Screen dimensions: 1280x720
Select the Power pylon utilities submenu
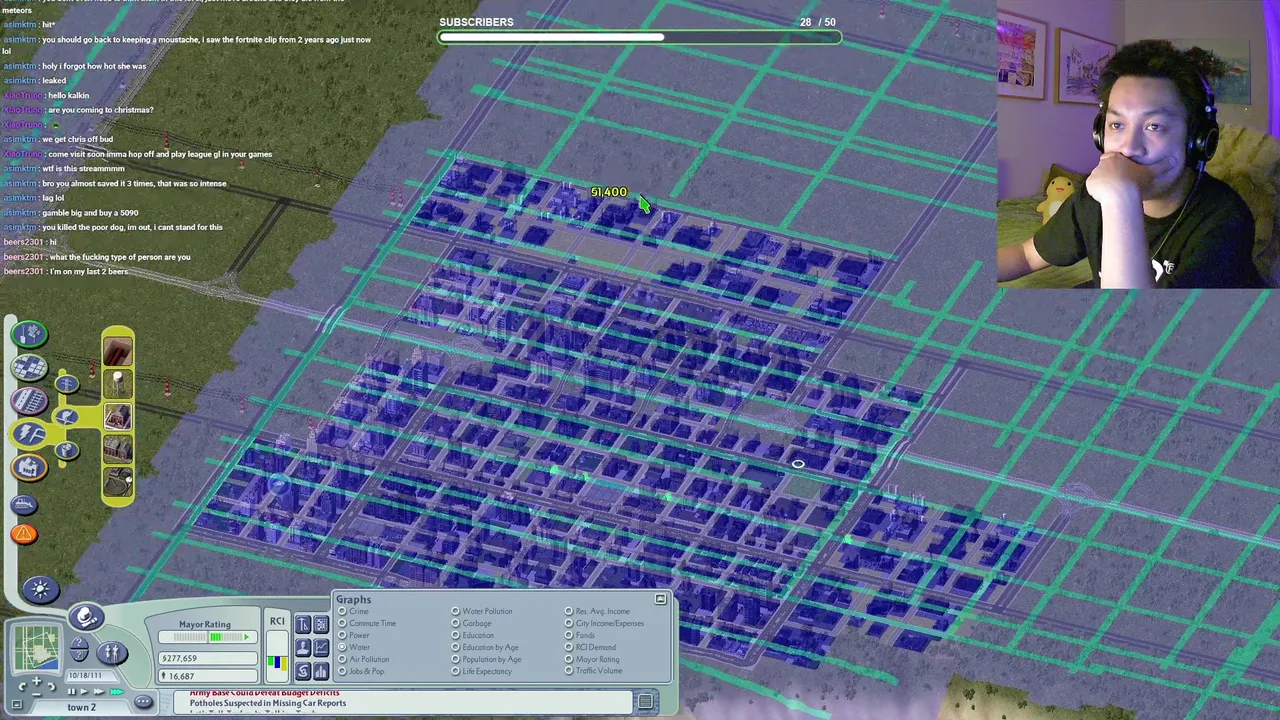tap(67, 384)
